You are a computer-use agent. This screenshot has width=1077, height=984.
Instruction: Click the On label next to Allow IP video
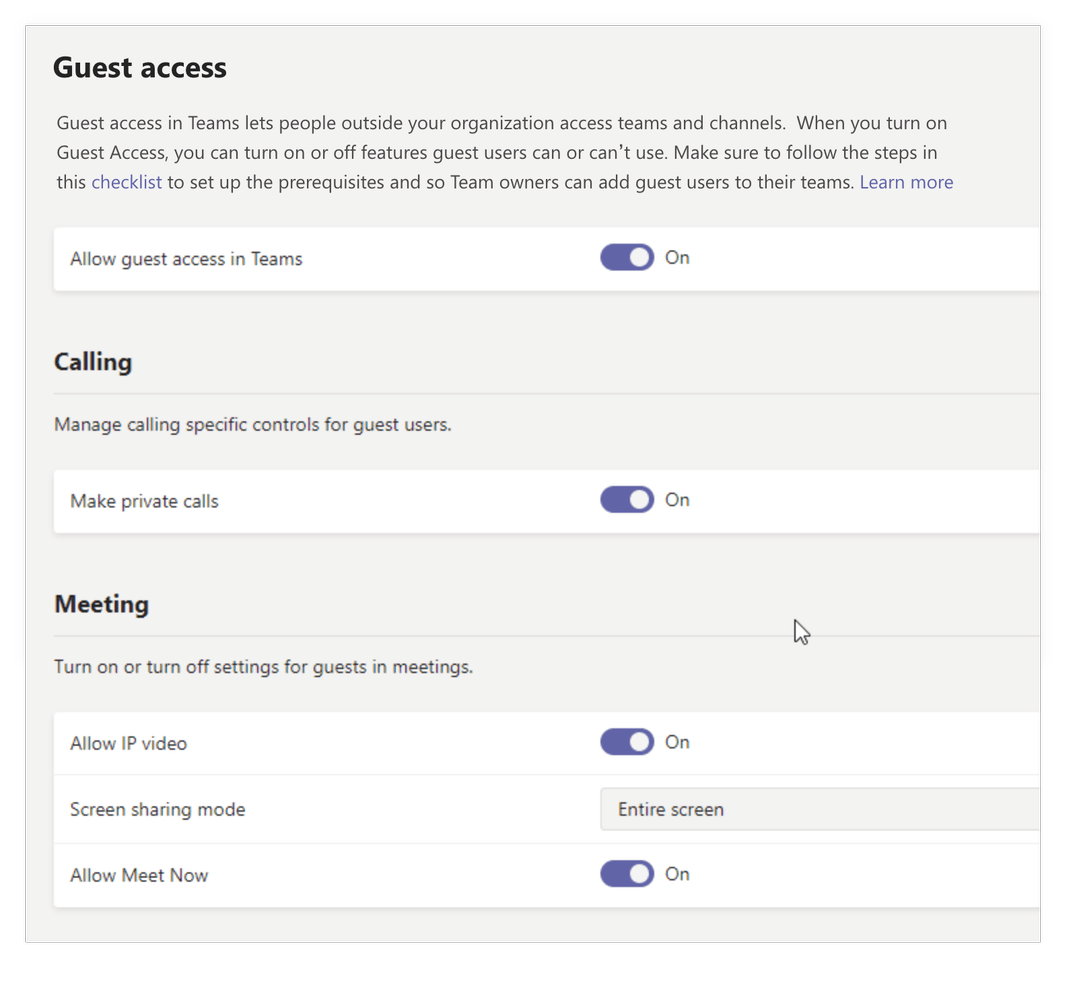[676, 742]
